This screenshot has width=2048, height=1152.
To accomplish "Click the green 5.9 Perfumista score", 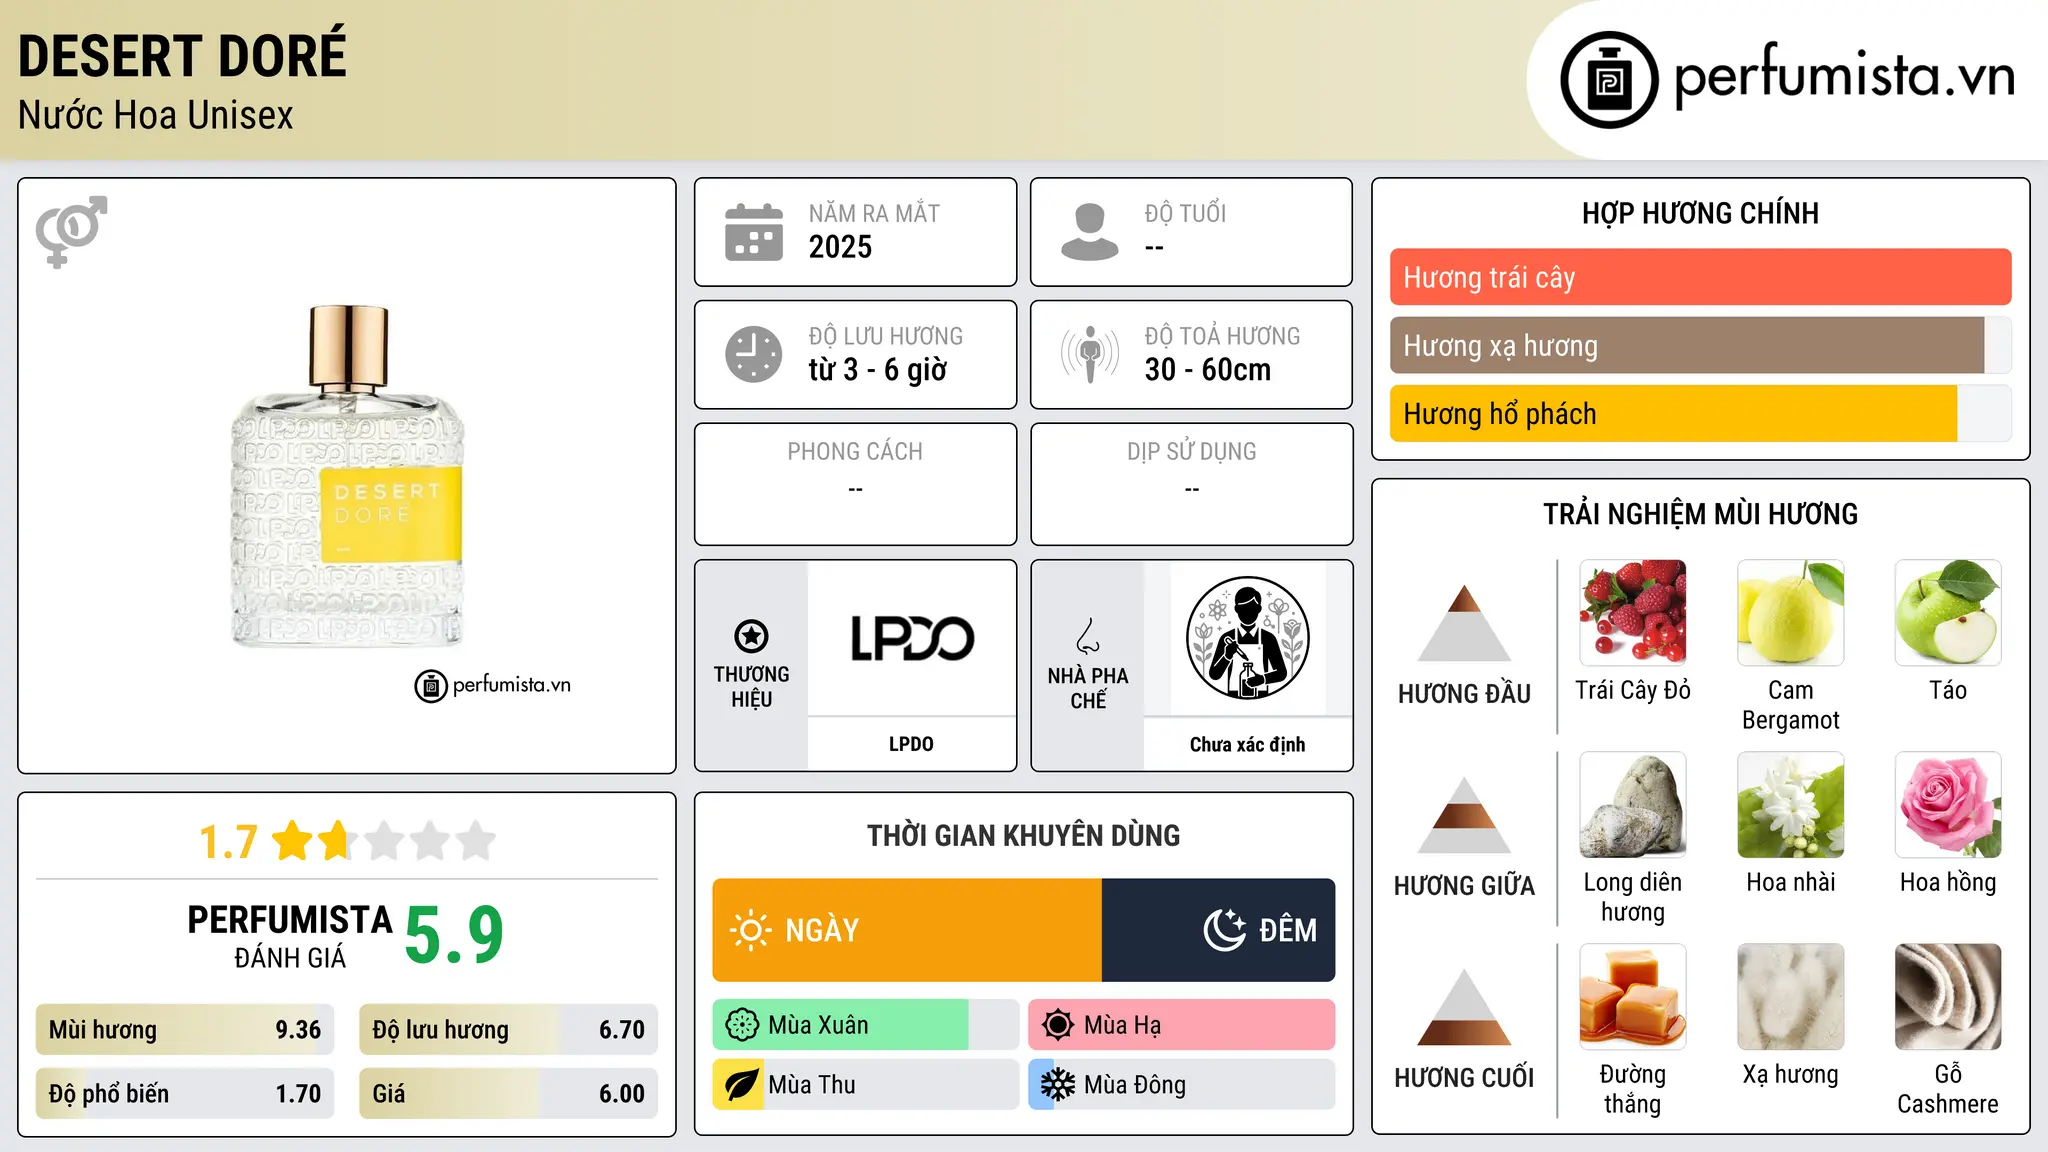I will point(454,935).
